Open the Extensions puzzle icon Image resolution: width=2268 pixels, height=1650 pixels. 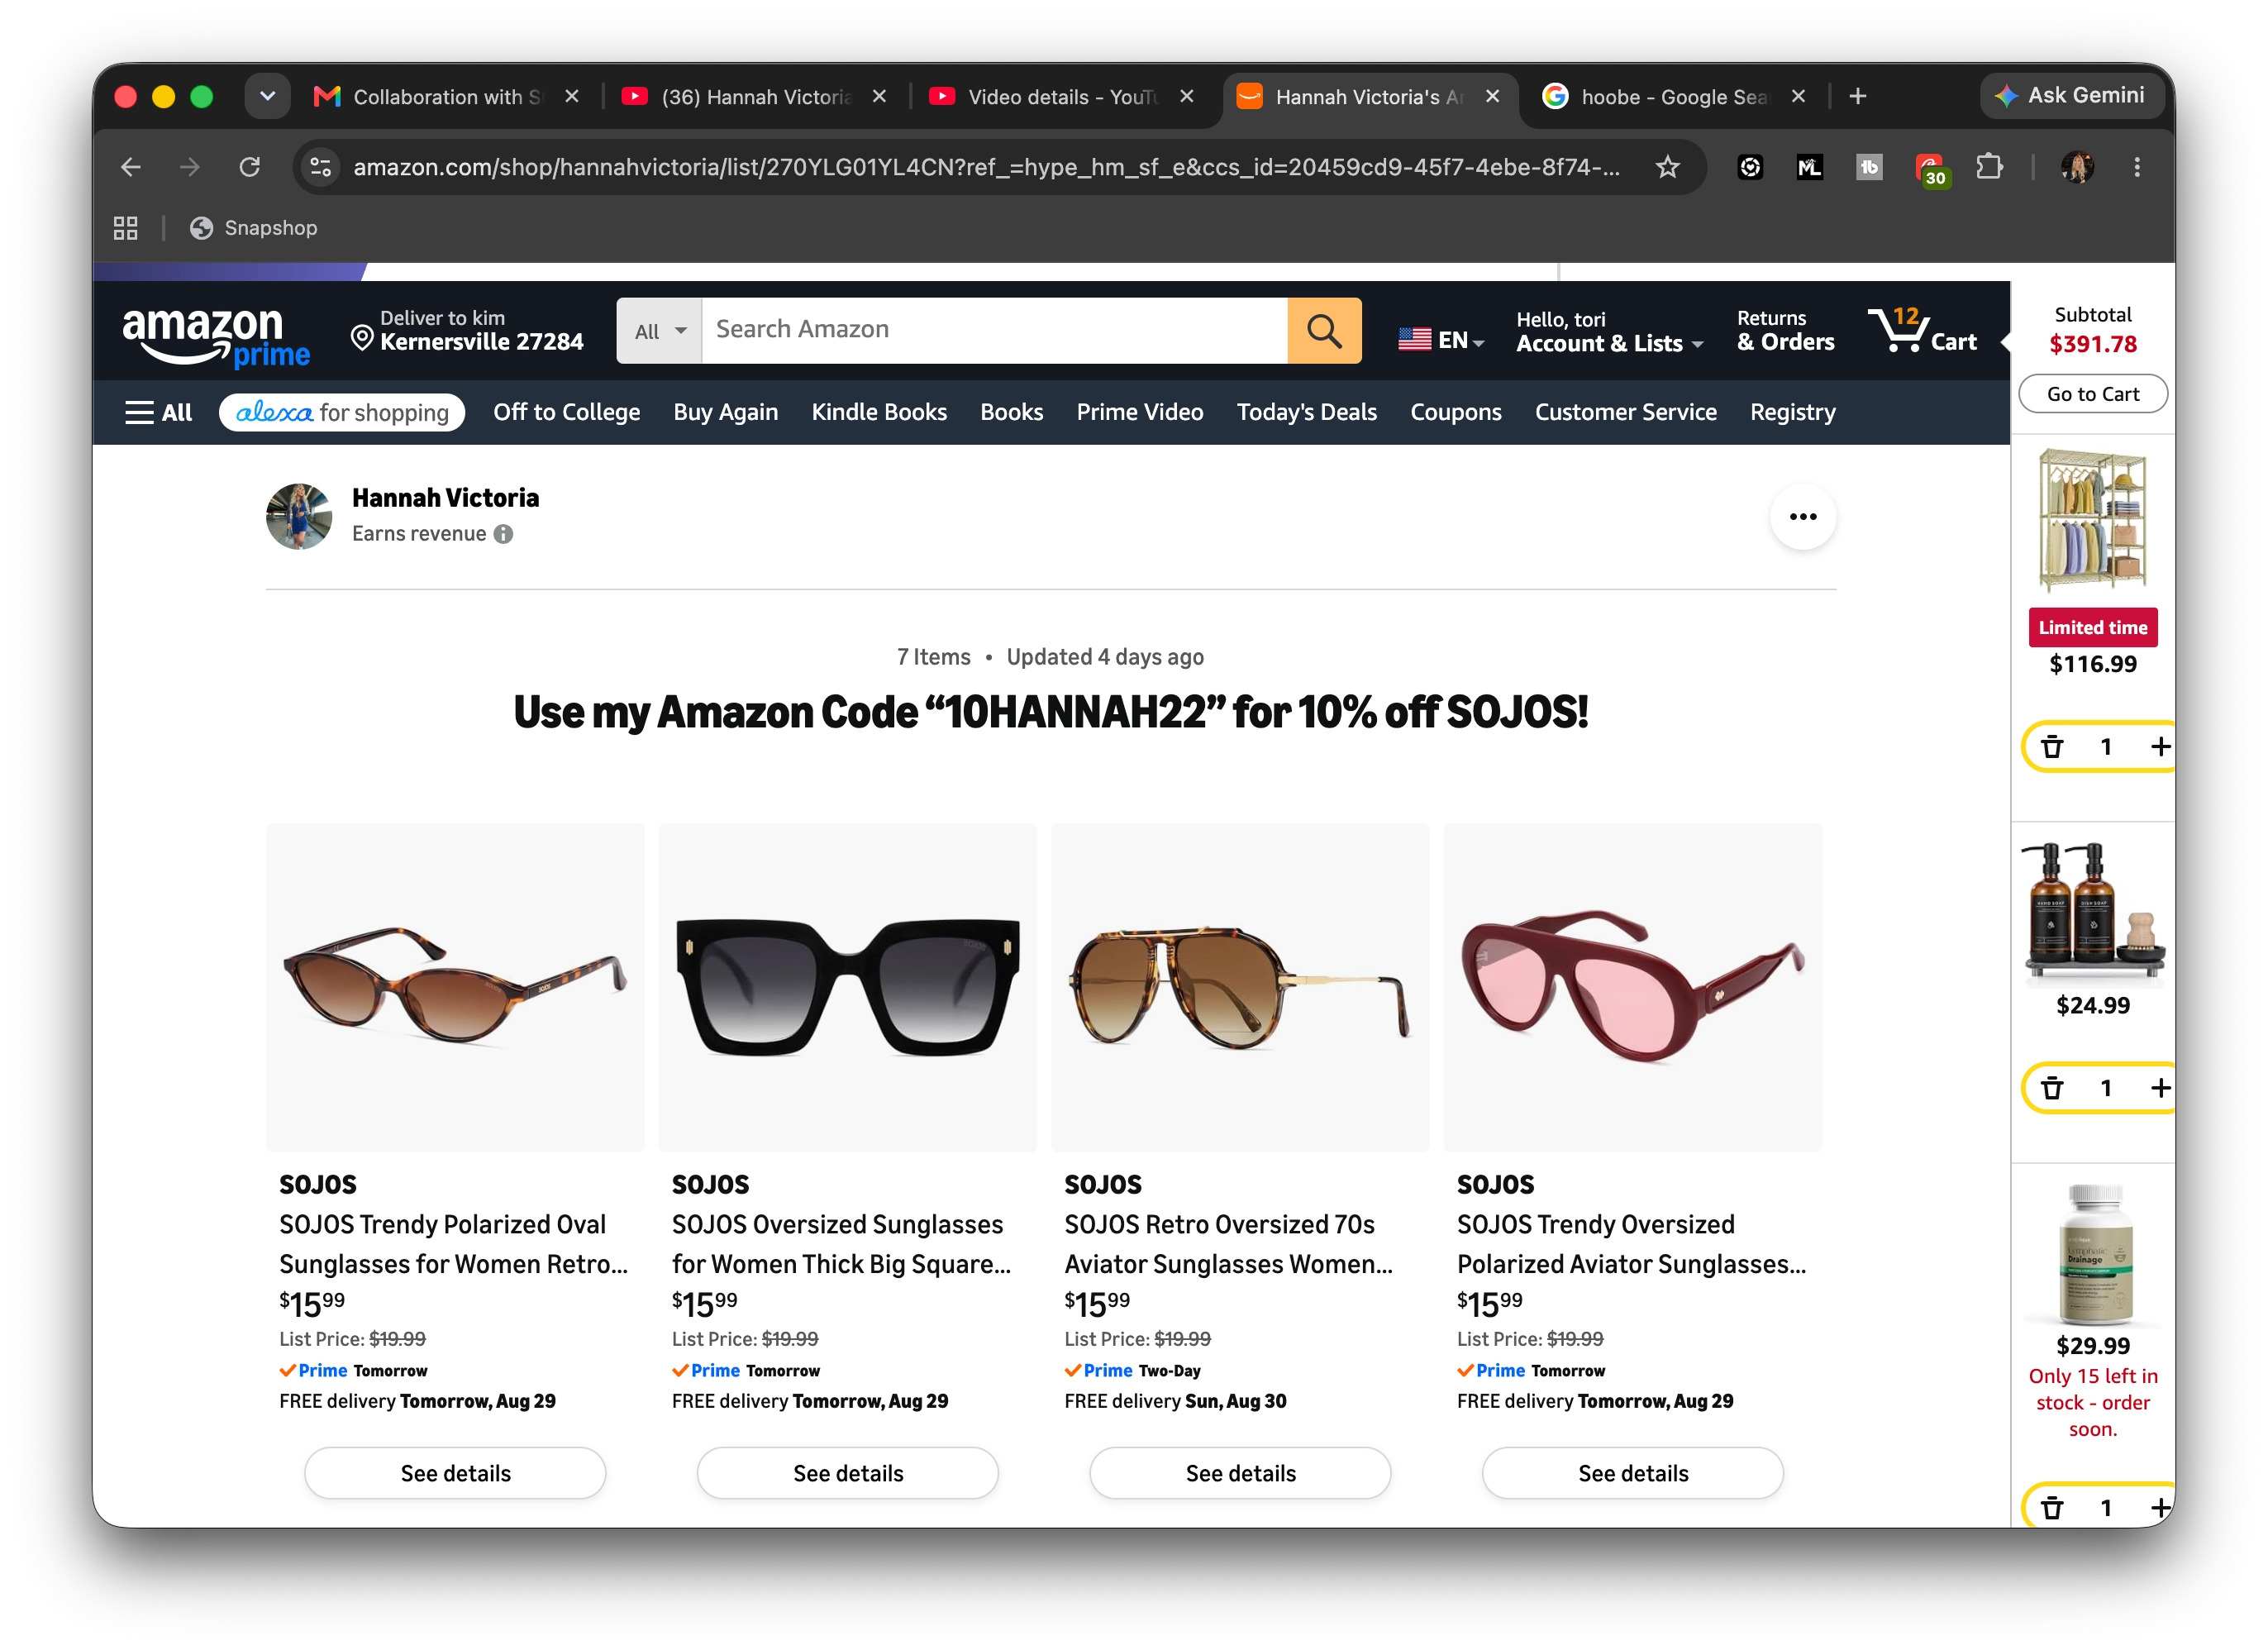[1990, 167]
